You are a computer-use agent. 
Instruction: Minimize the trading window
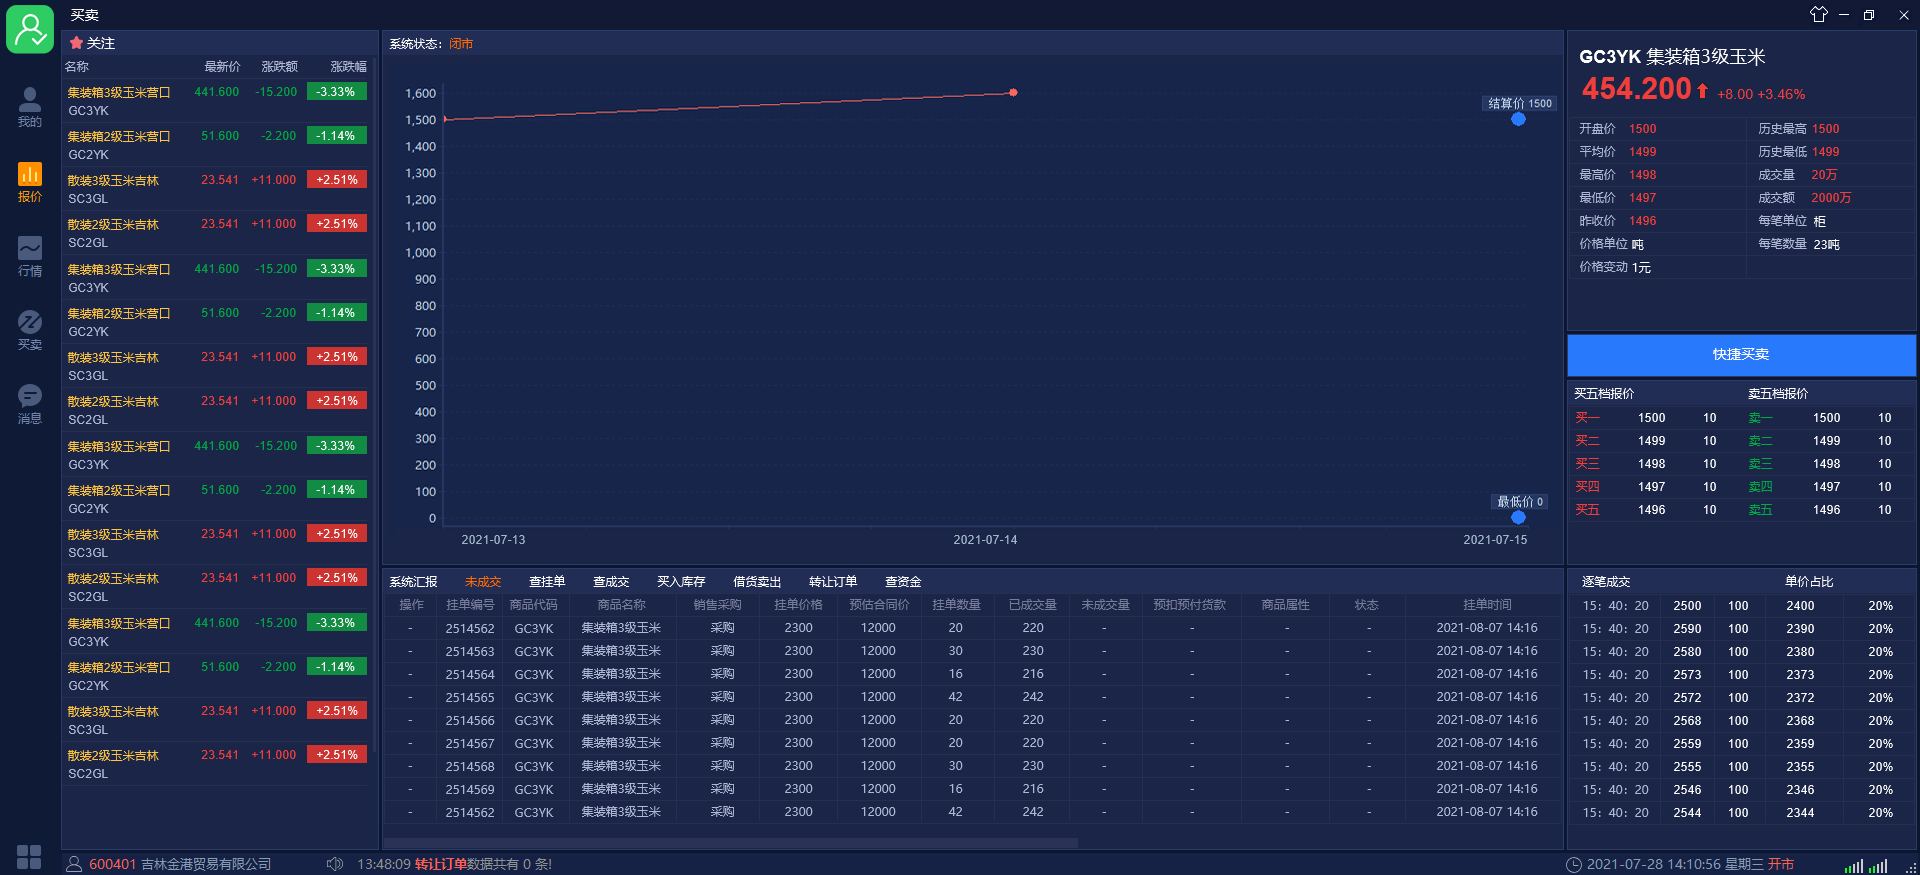(x=1844, y=15)
